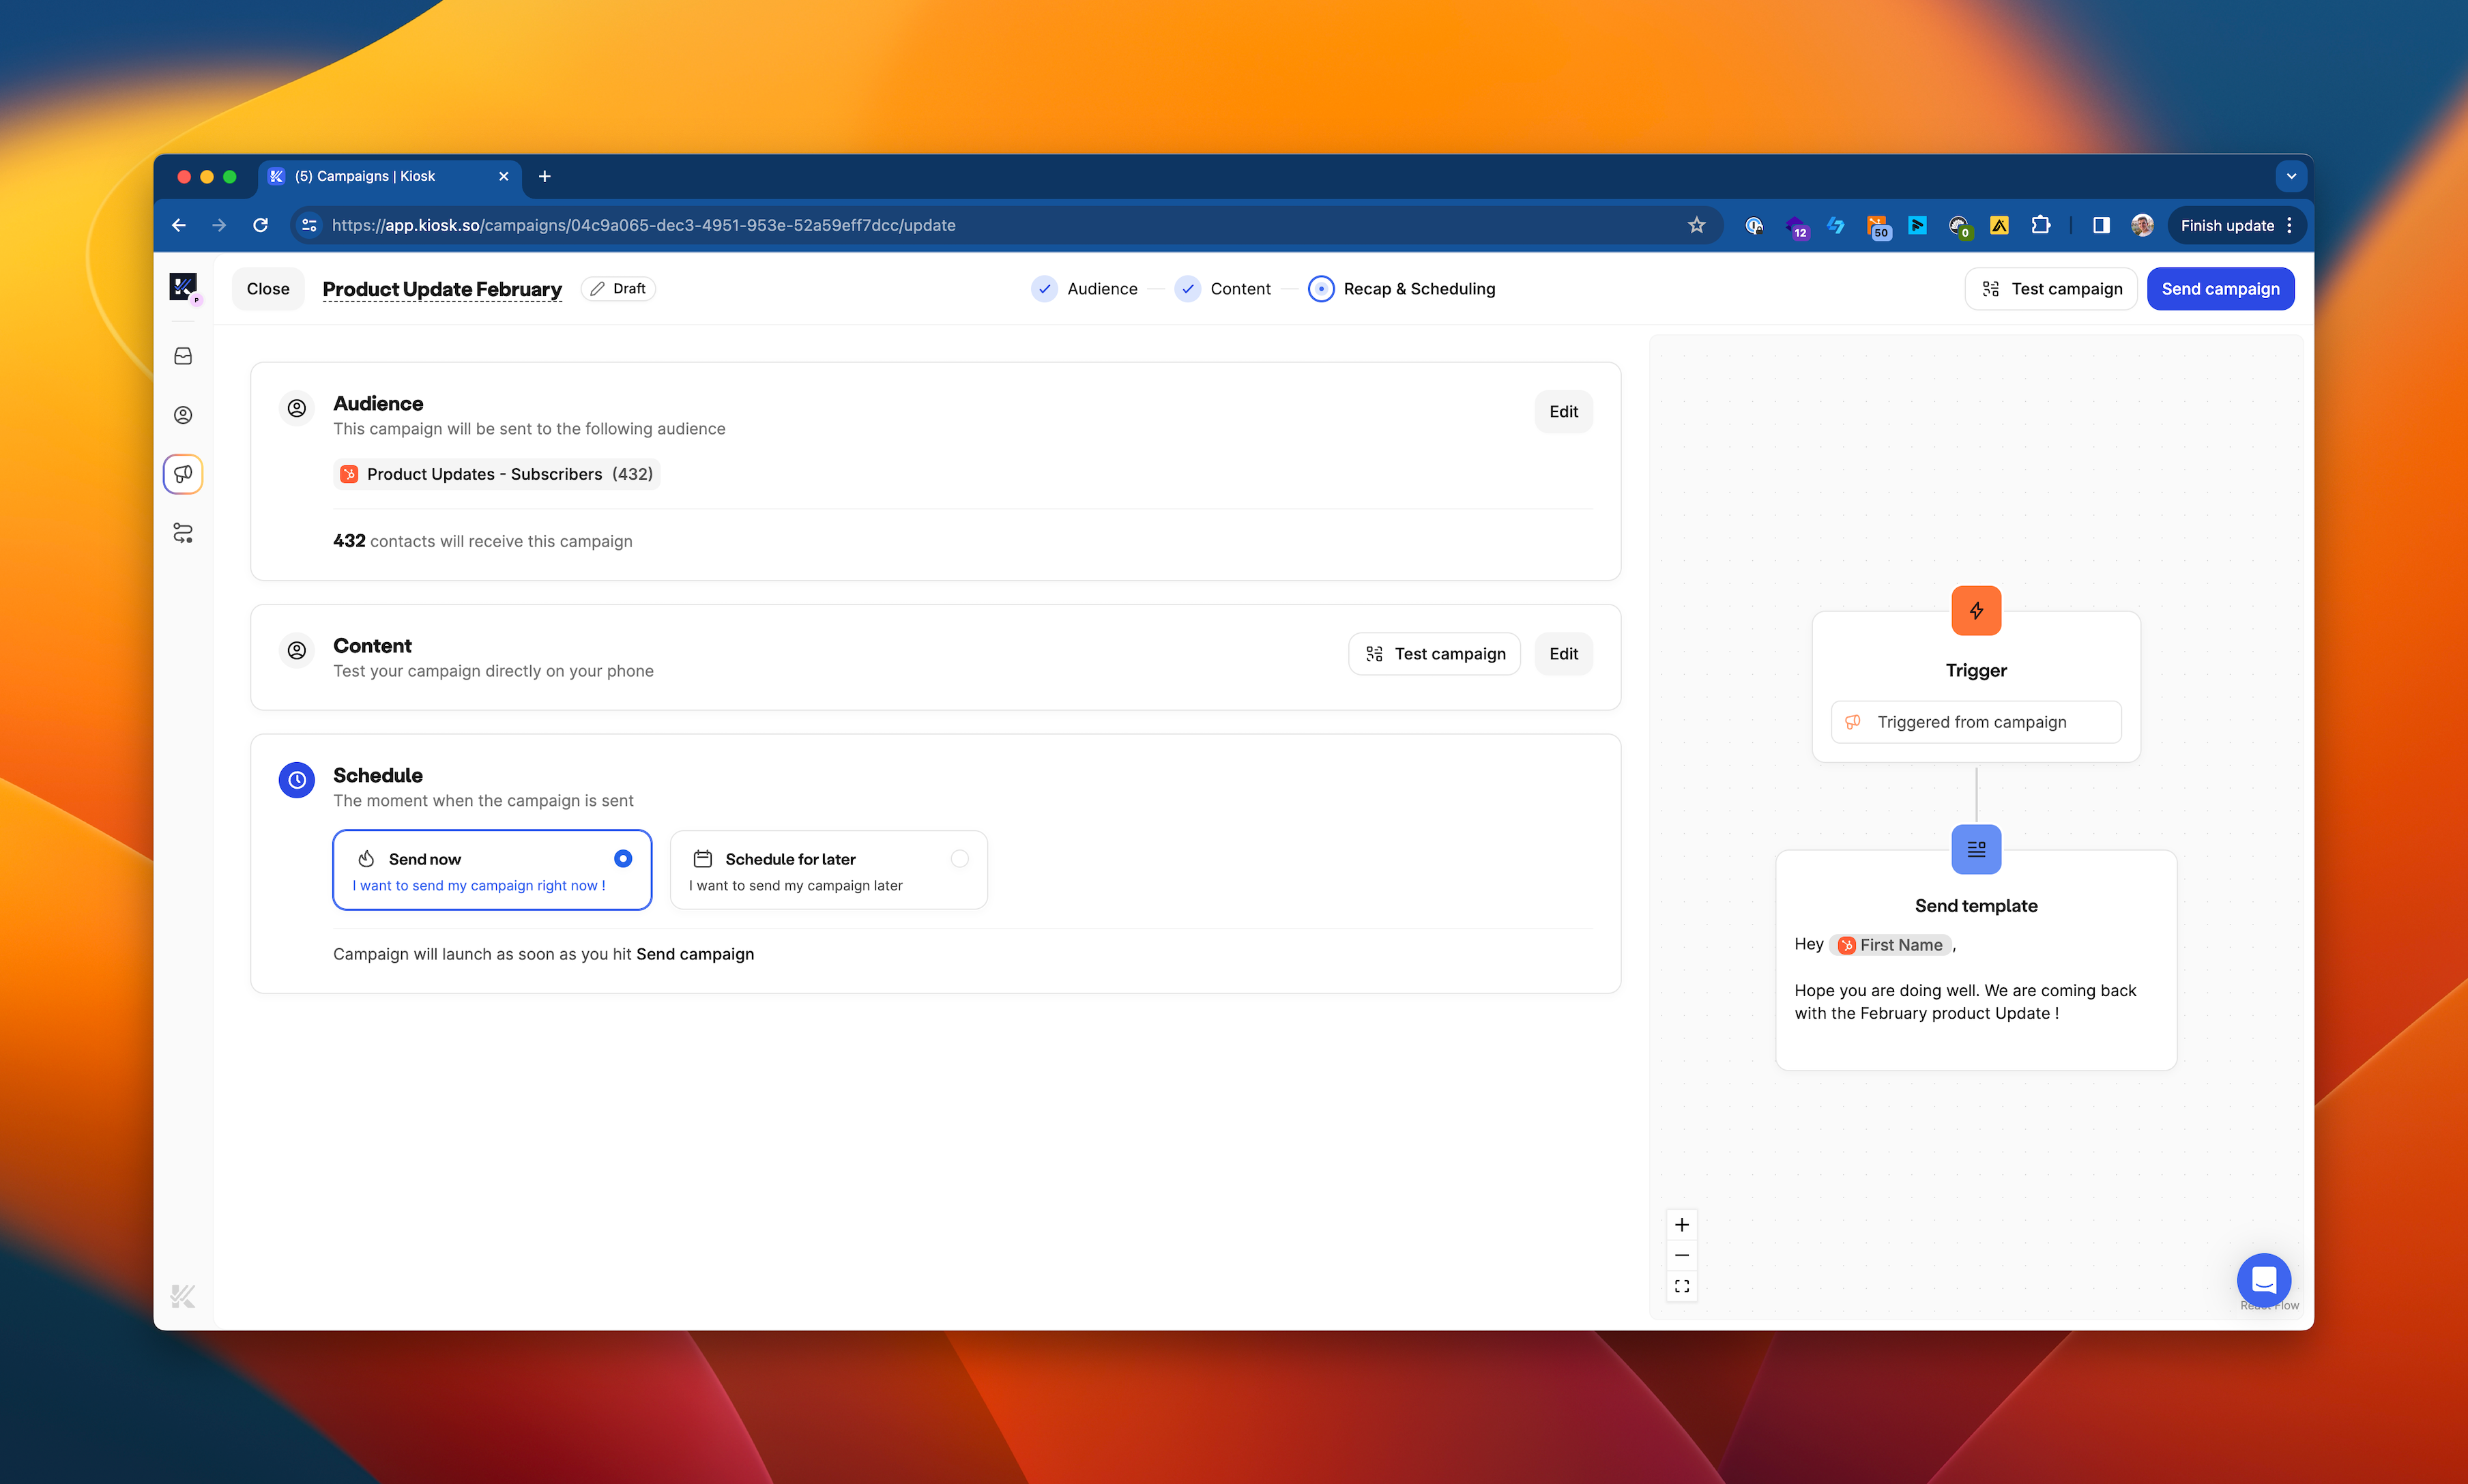Open the Contacts sidebar icon
2468x1484 pixels.
[183, 415]
